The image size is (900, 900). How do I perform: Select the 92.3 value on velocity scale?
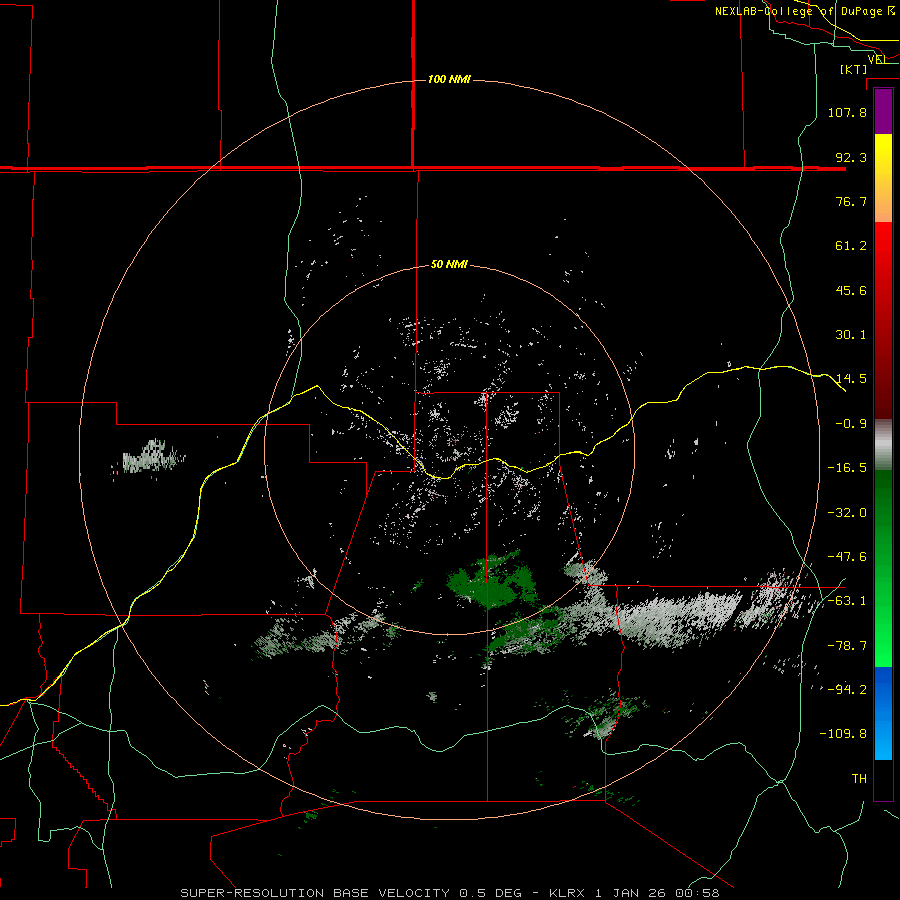[x=851, y=157]
